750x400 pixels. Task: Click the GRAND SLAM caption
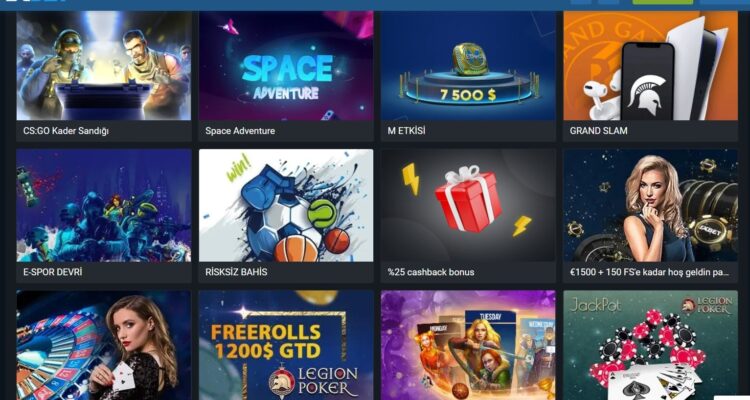pyautogui.click(x=598, y=131)
